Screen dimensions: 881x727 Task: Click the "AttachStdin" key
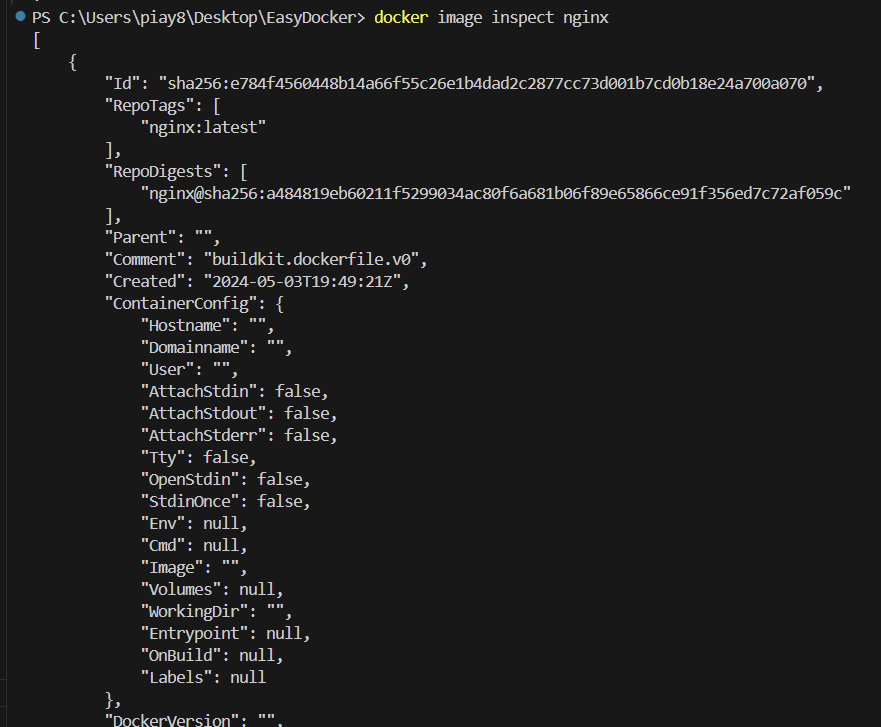tap(199, 392)
